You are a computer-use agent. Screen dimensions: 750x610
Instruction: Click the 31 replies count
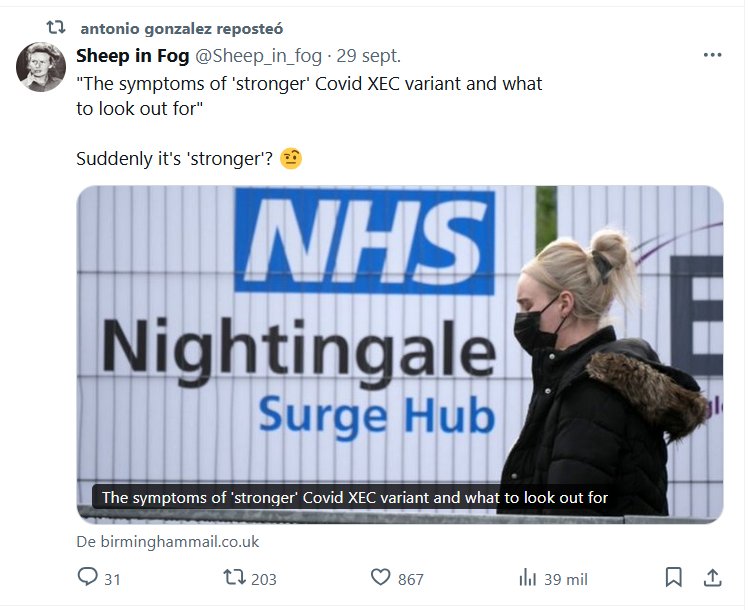tap(112, 579)
